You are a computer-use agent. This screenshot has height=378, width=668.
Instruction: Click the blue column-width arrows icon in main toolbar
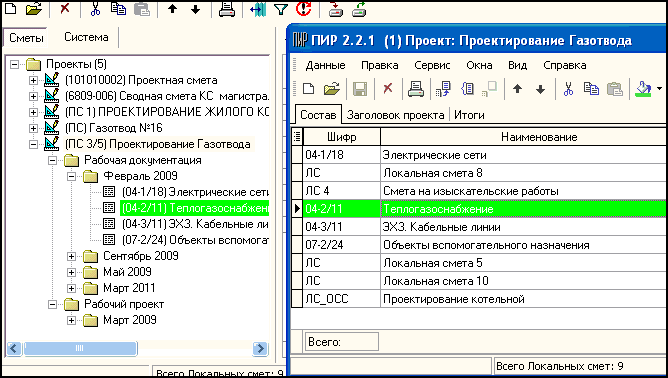click(258, 9)
